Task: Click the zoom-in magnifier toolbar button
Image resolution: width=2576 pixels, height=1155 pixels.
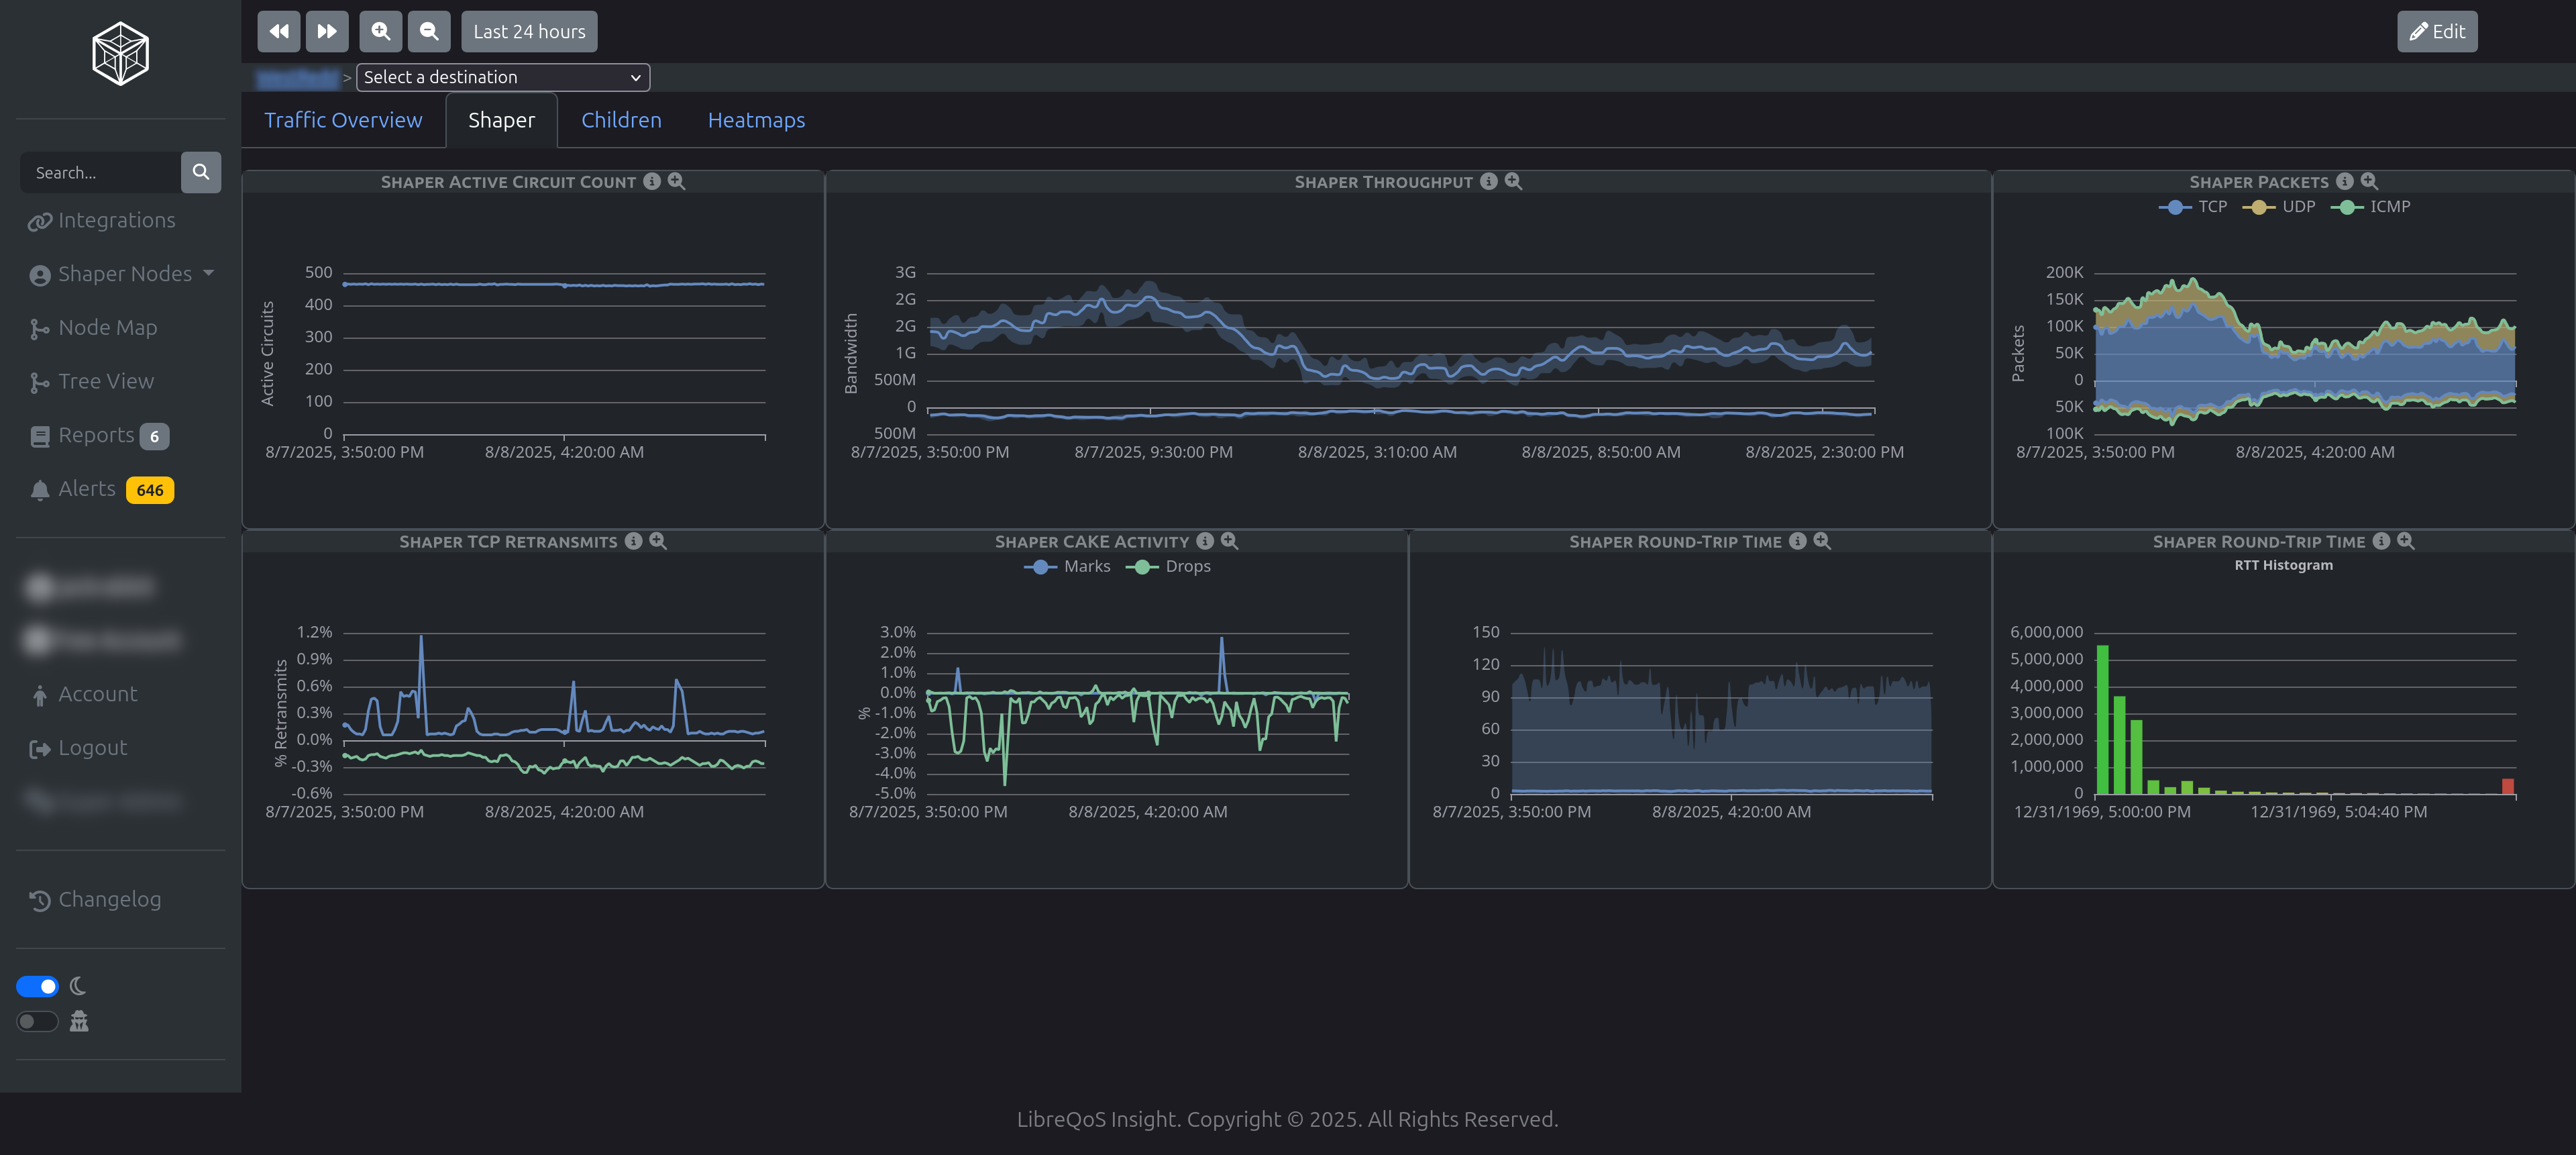Action: coord(380,32)
